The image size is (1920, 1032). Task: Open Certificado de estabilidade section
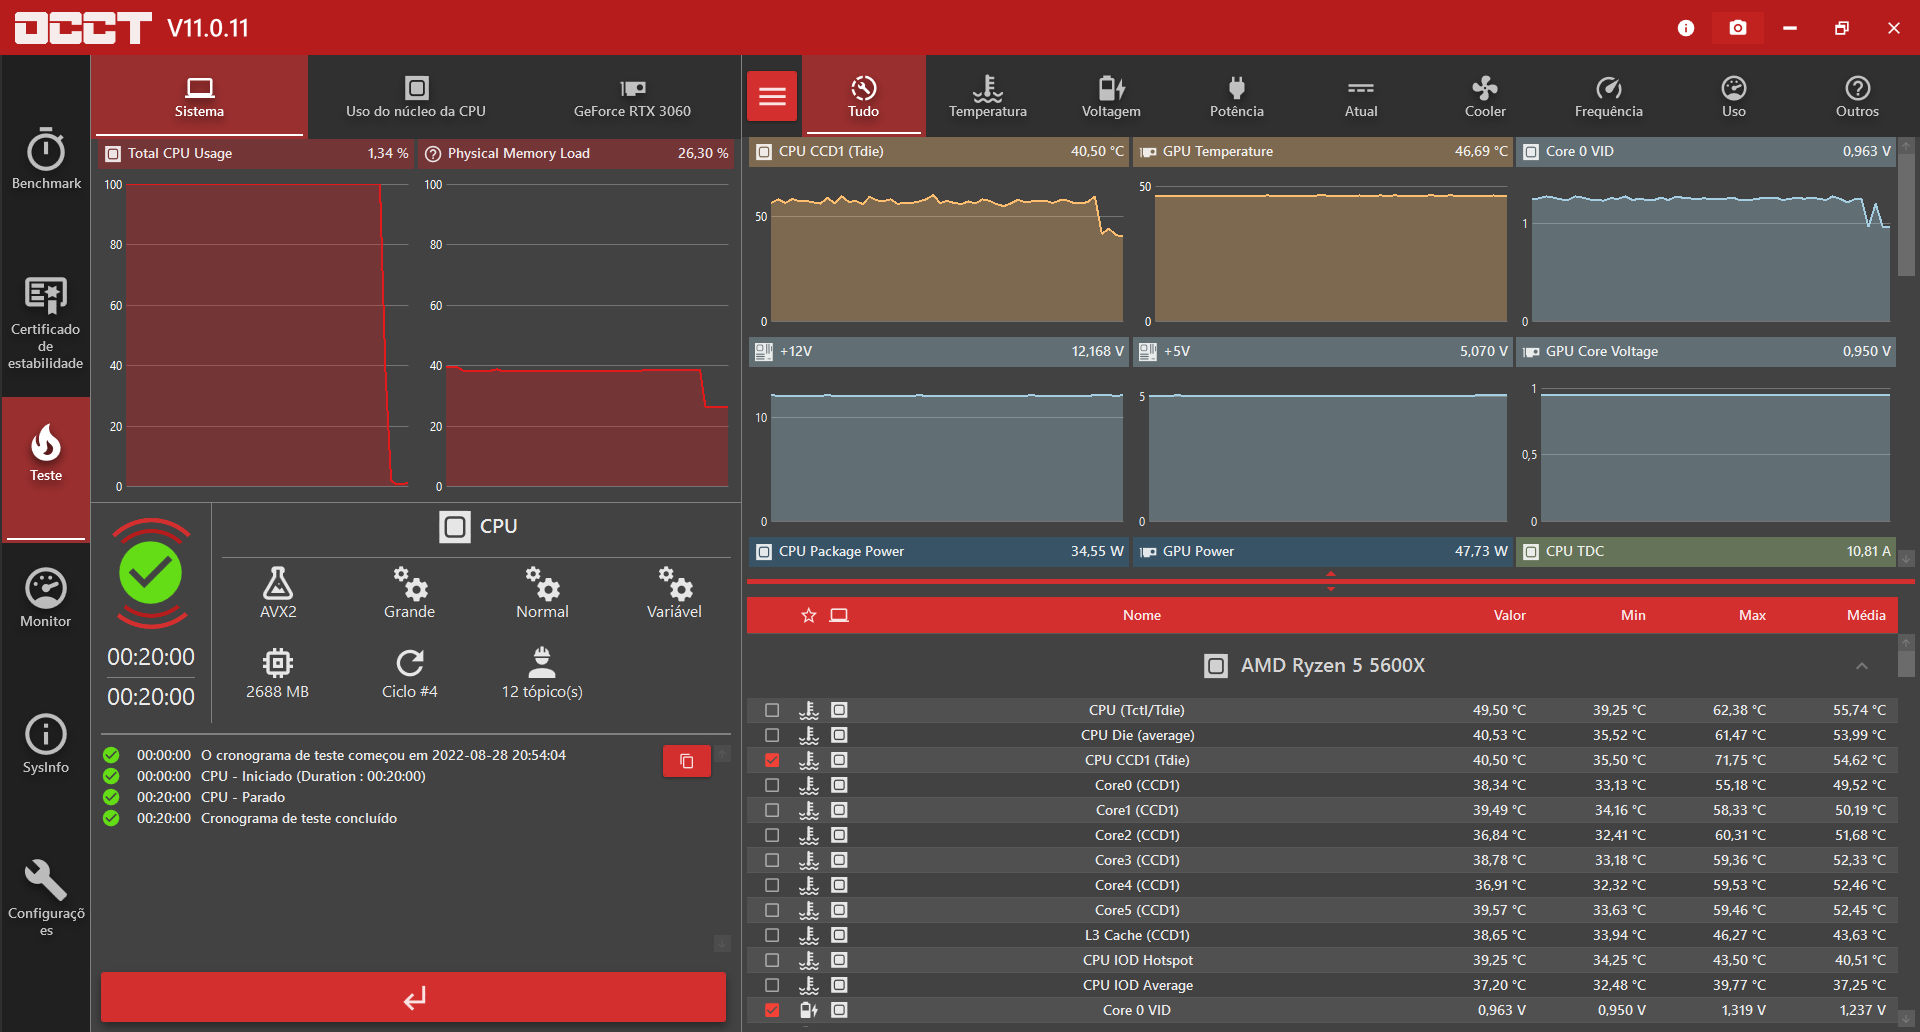tap(46, 322)
